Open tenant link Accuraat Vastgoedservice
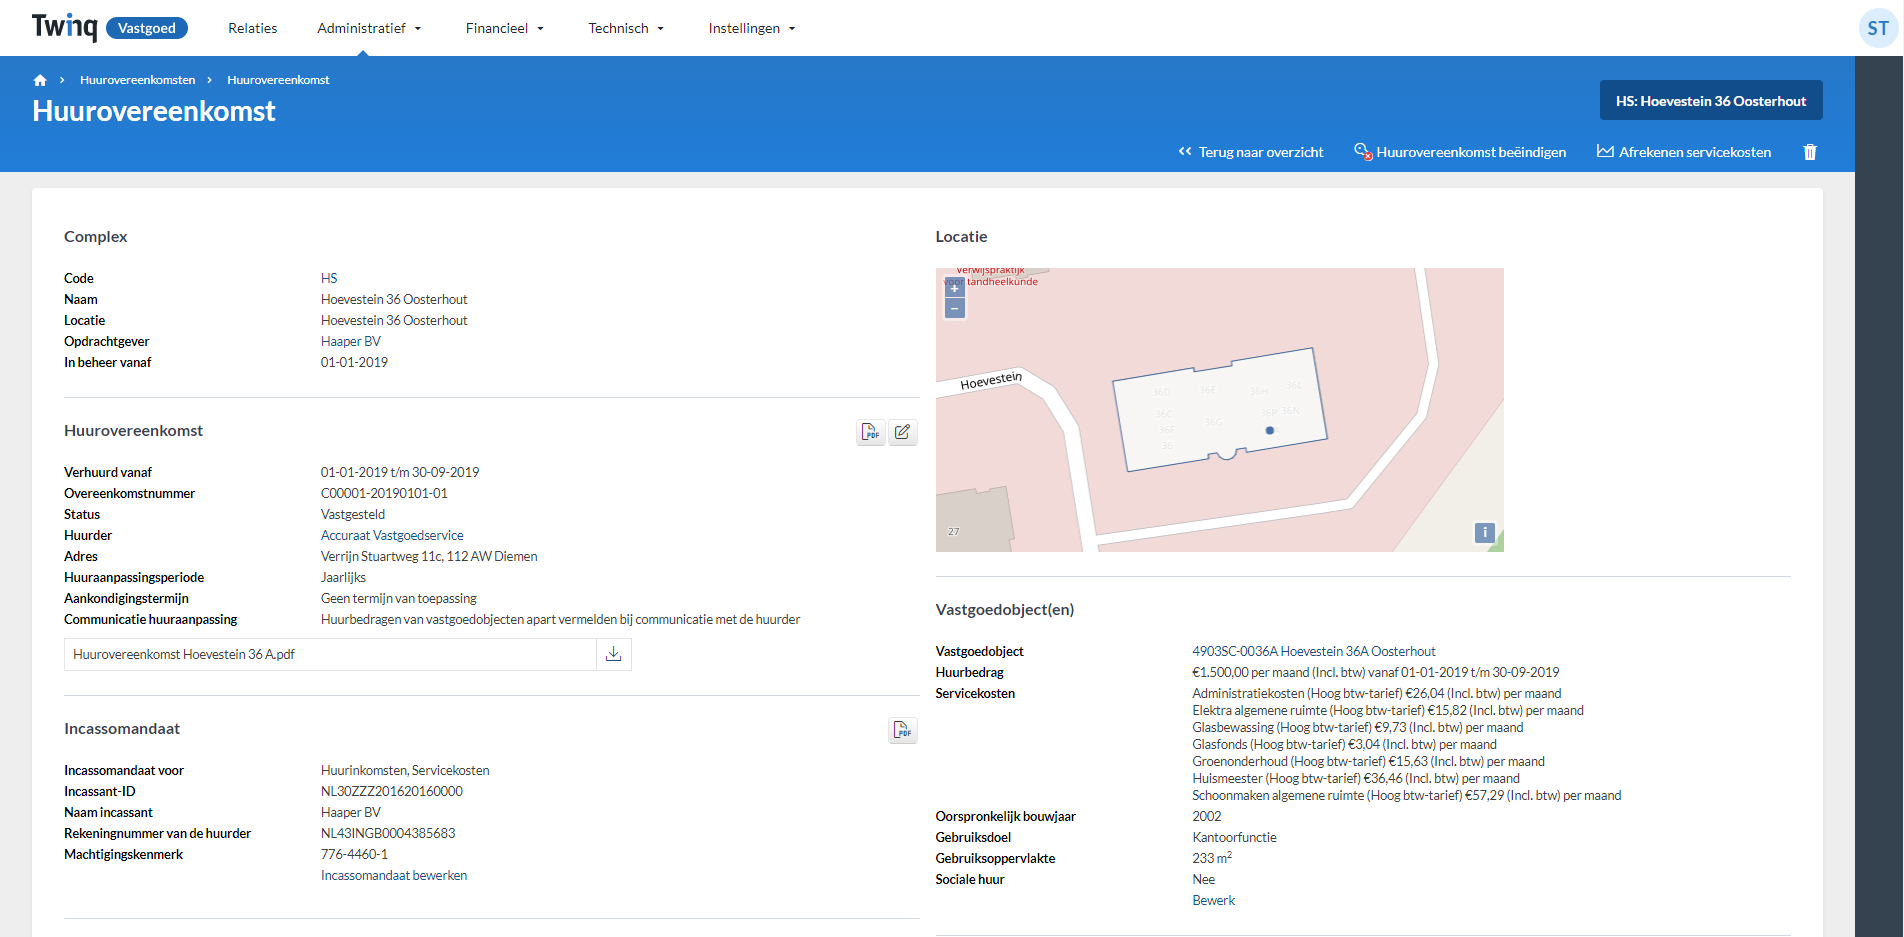Screen dimensions: 1904x937 (x=391, y=535)
